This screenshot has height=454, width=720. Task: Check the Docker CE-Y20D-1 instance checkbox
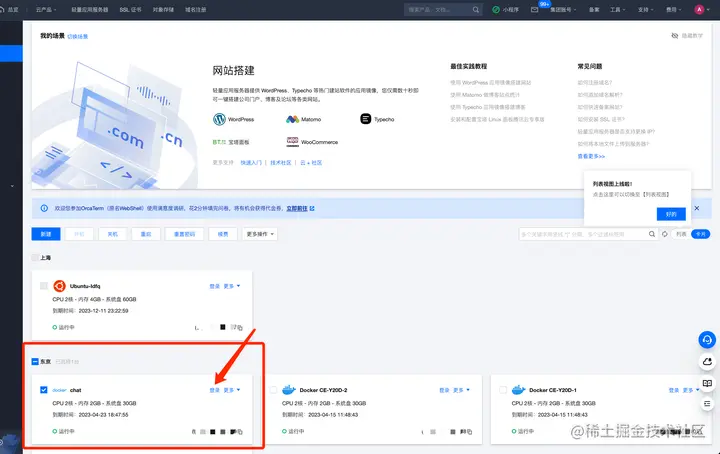(x=503, y=390)
